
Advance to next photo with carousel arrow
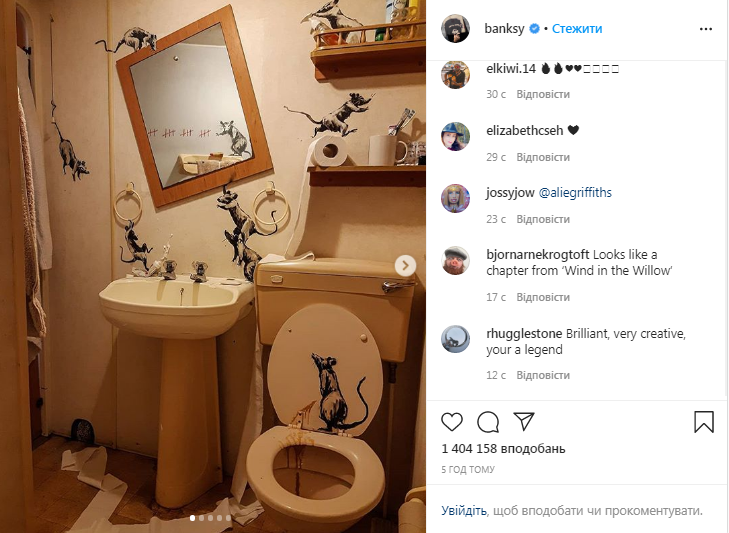click(405, 266)
